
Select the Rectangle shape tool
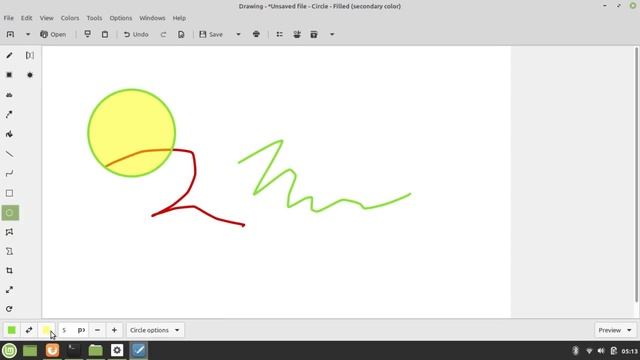(x=9, y=193)
